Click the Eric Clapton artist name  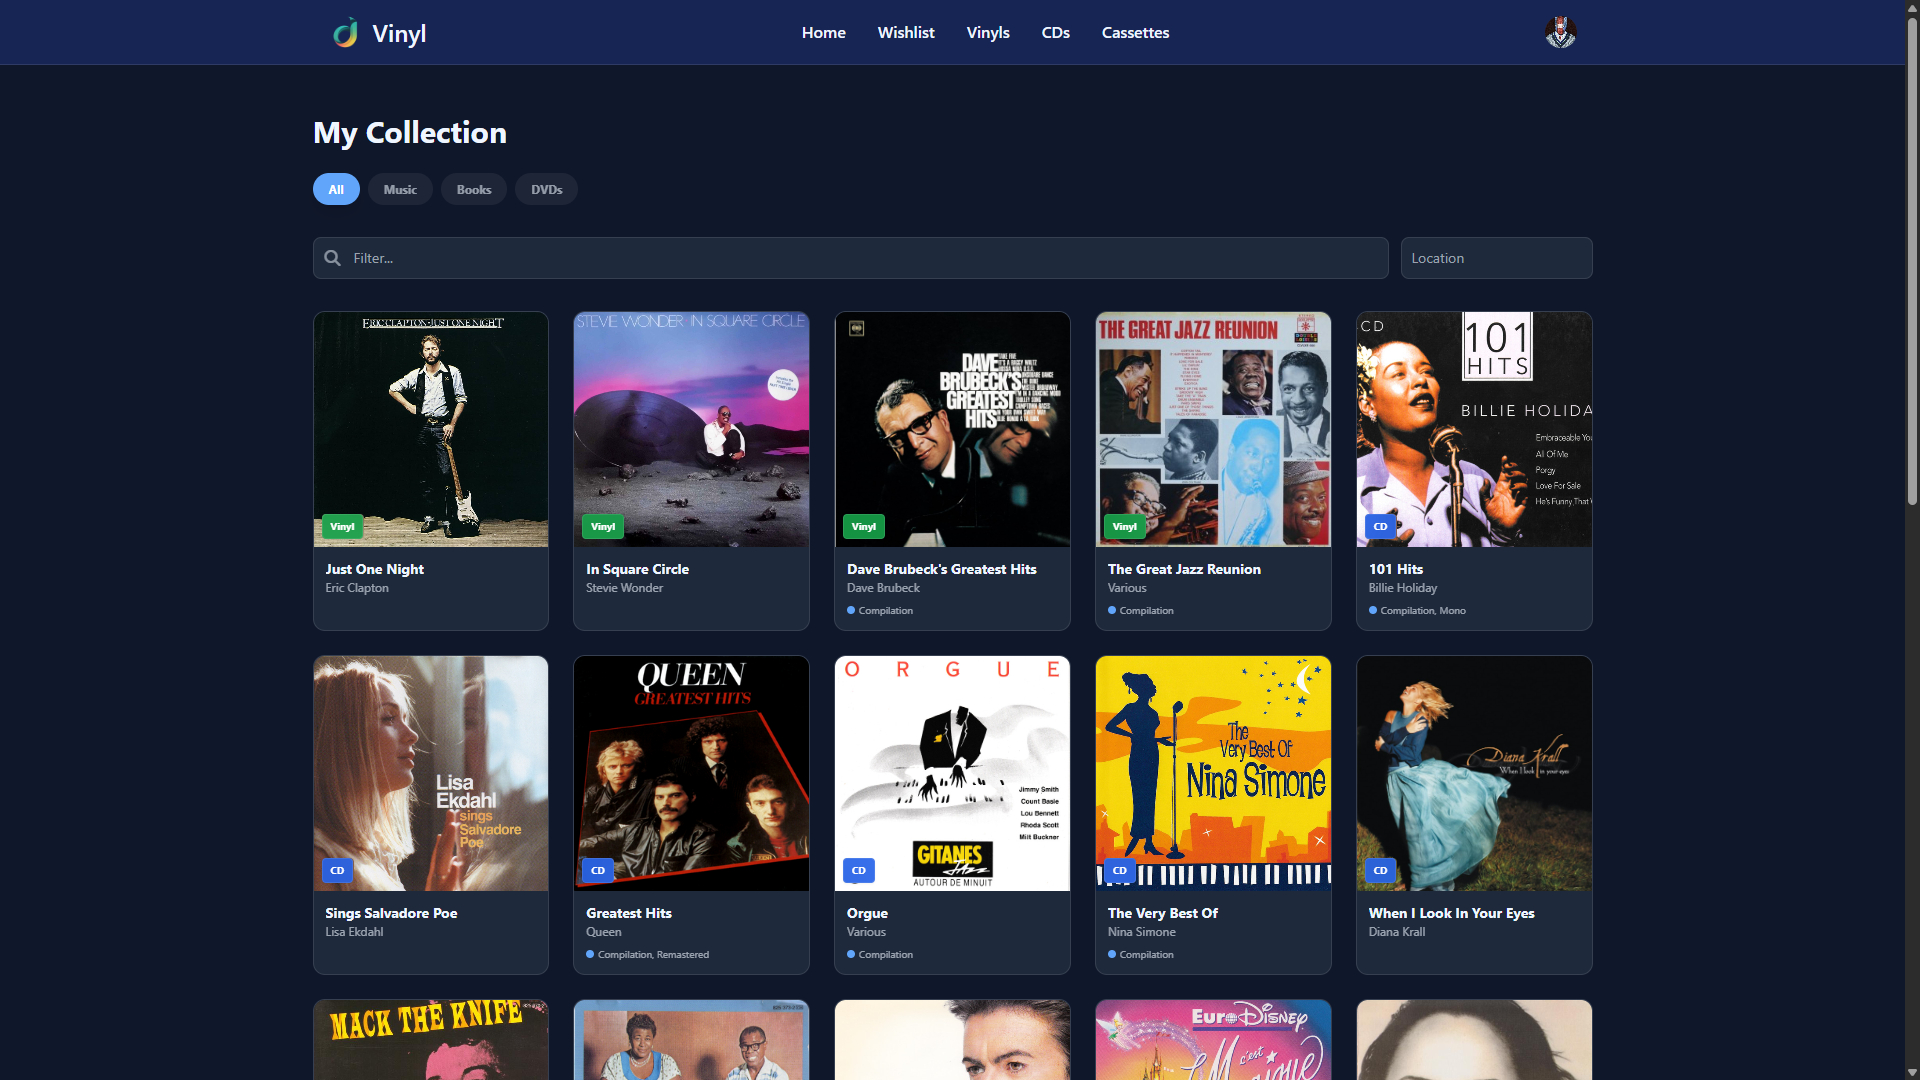tap(357, 588)
